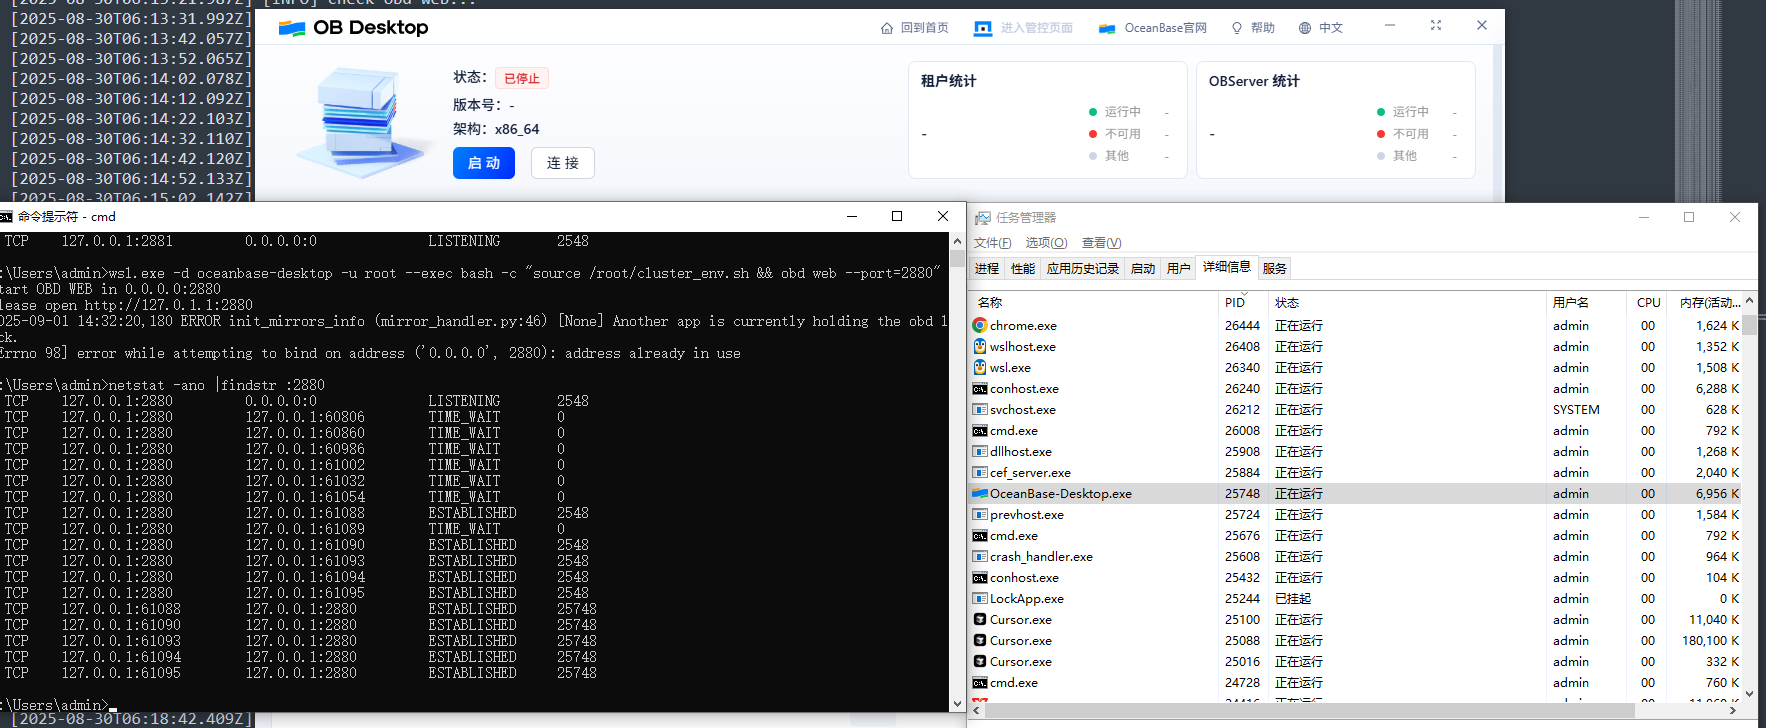The width and height of the screenshot is (1766, 728).
Task: Select Cursor.exe icon with PID 25016
Action: pos(980,661)
